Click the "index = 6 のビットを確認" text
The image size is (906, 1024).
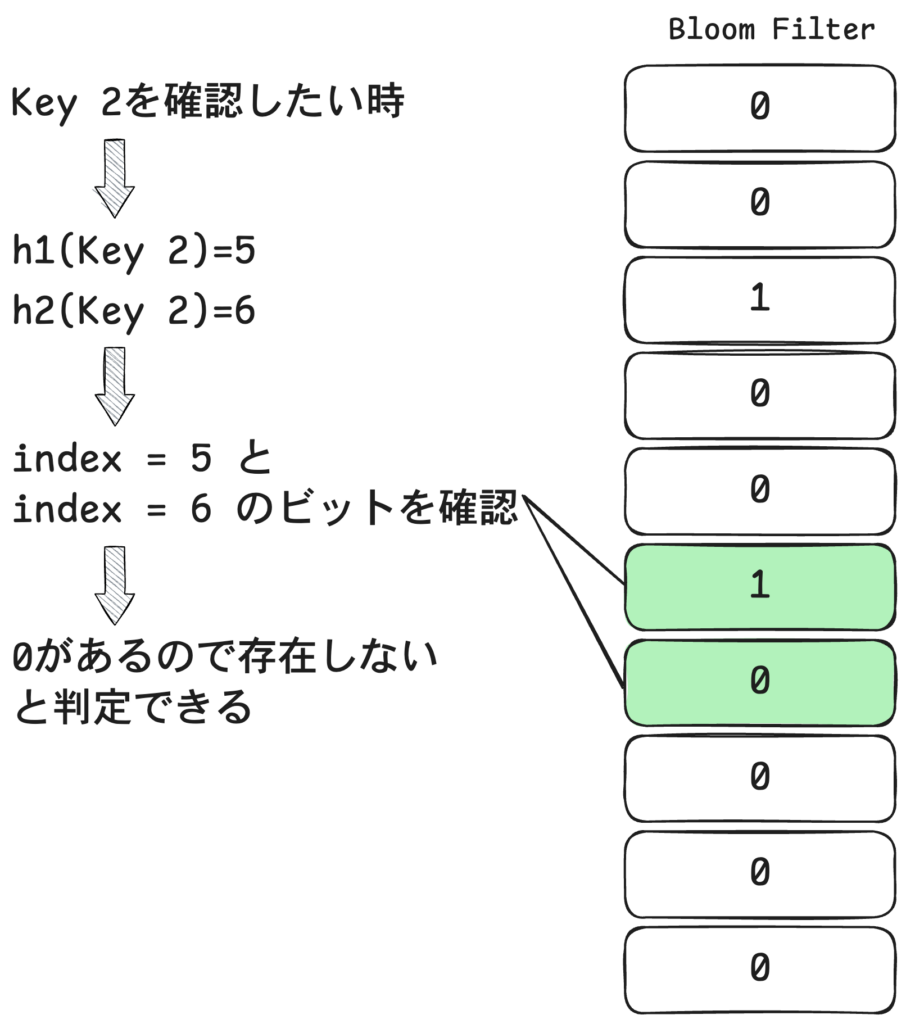click(x=265, y=510)
